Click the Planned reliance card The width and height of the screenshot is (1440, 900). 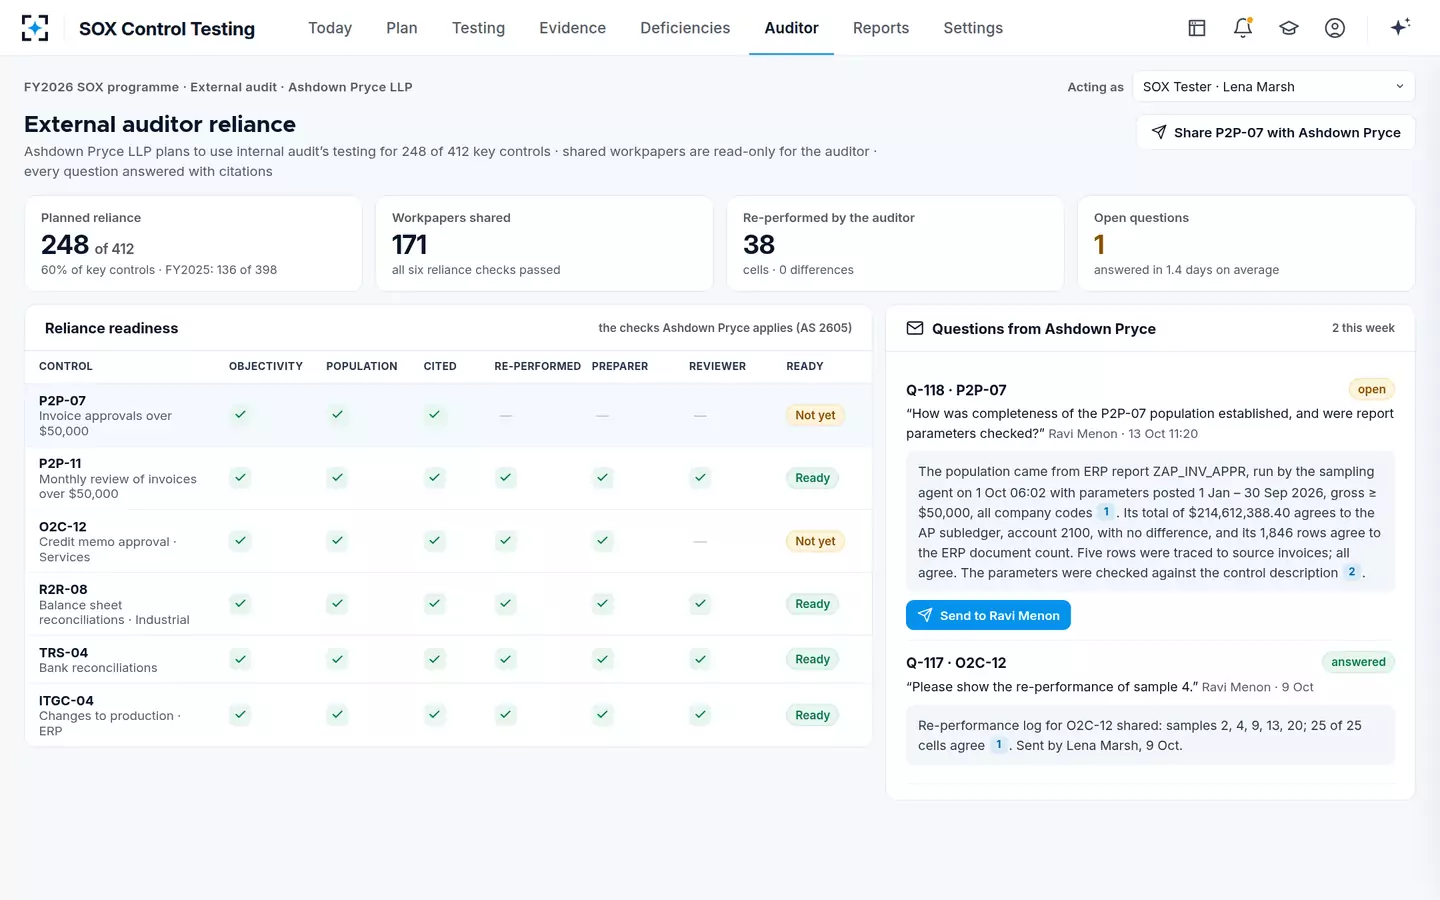(x=193, y=243)
